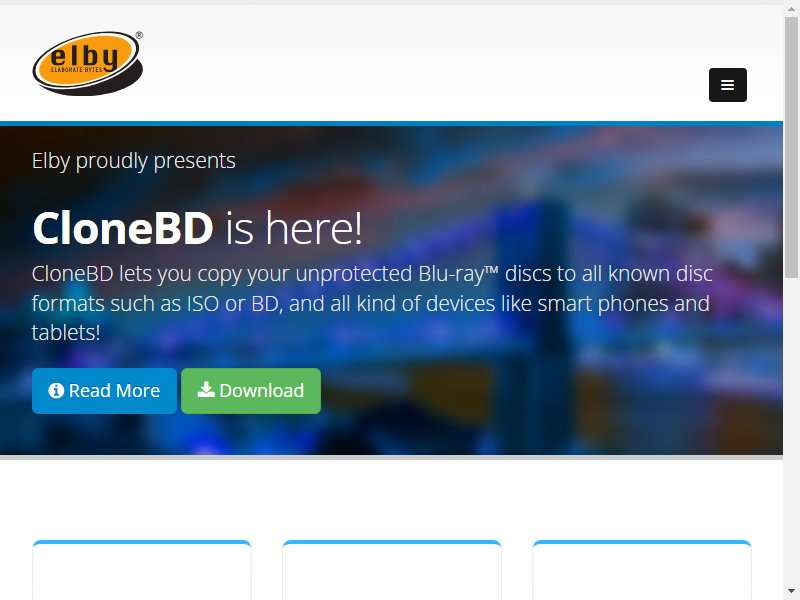This screenshot has height=600, width=800.
Task: Click the download arrow icon
Action: click(x=206, y=389)
